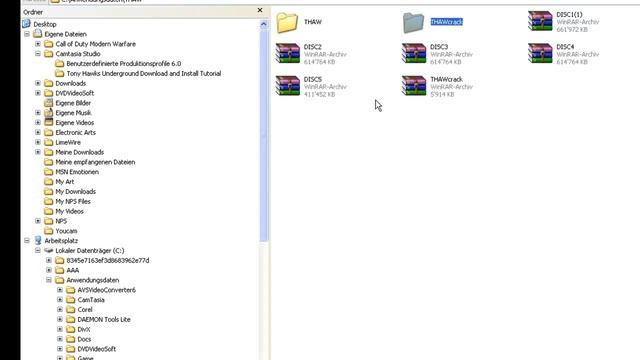Viewport: 640px width, 360px height.
Task: Expand the AVSVideoConverter6 tree node
Action: pyautogui.click(x=60, y=290)
